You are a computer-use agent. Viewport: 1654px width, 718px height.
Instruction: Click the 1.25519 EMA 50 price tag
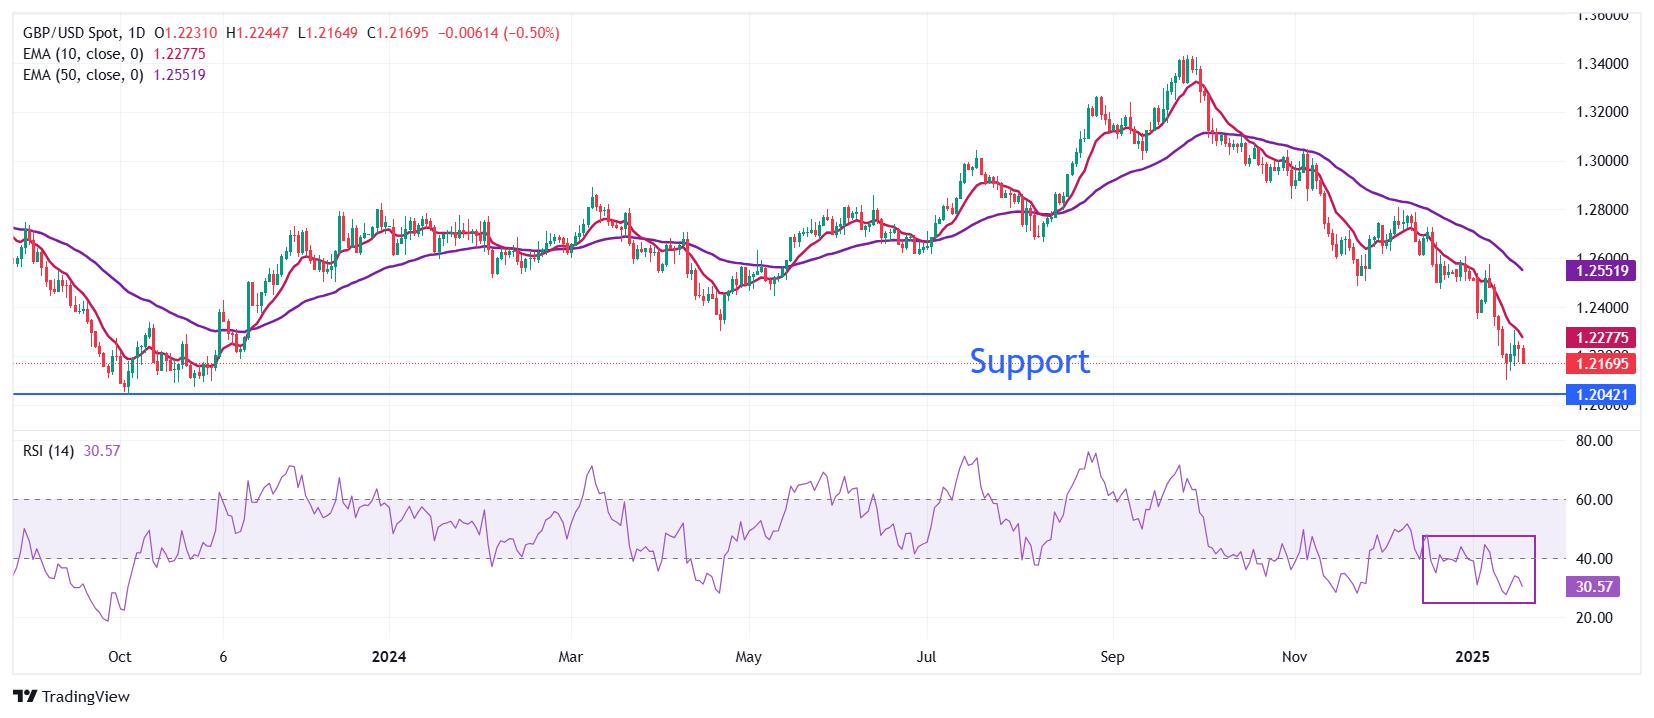click(x=1603, y=270)
